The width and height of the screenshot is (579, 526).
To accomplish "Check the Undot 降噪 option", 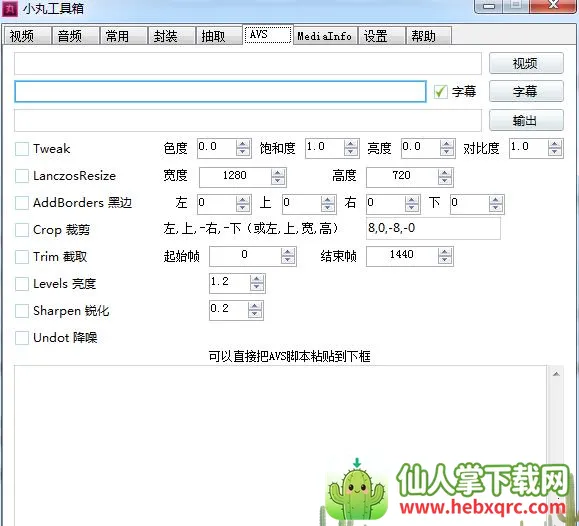I will pos(22,338).
